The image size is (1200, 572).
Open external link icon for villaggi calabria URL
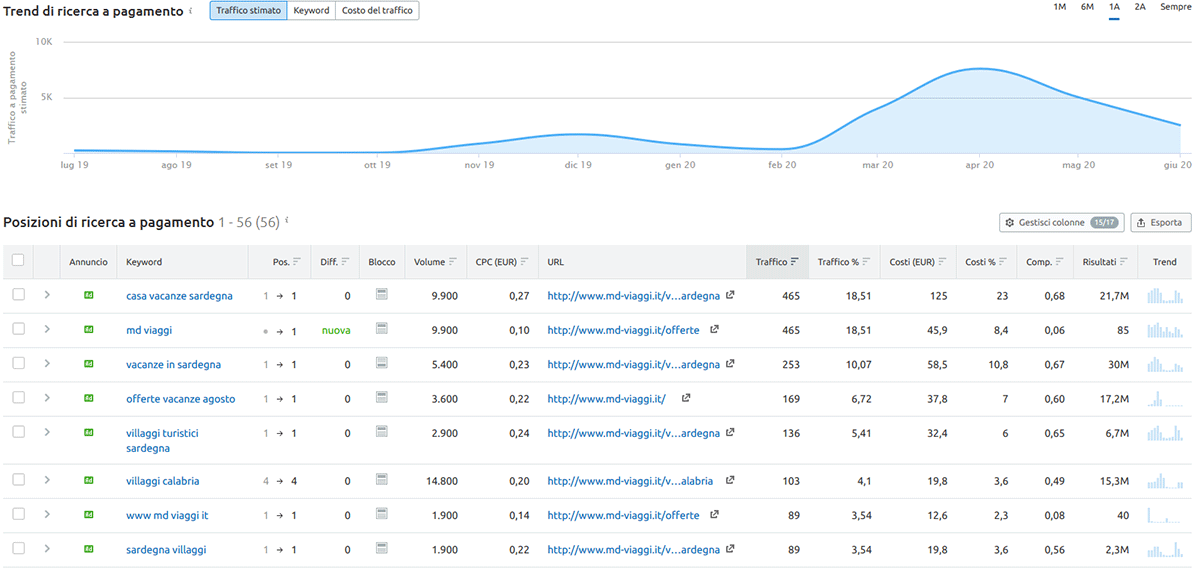tap(730, 481)
